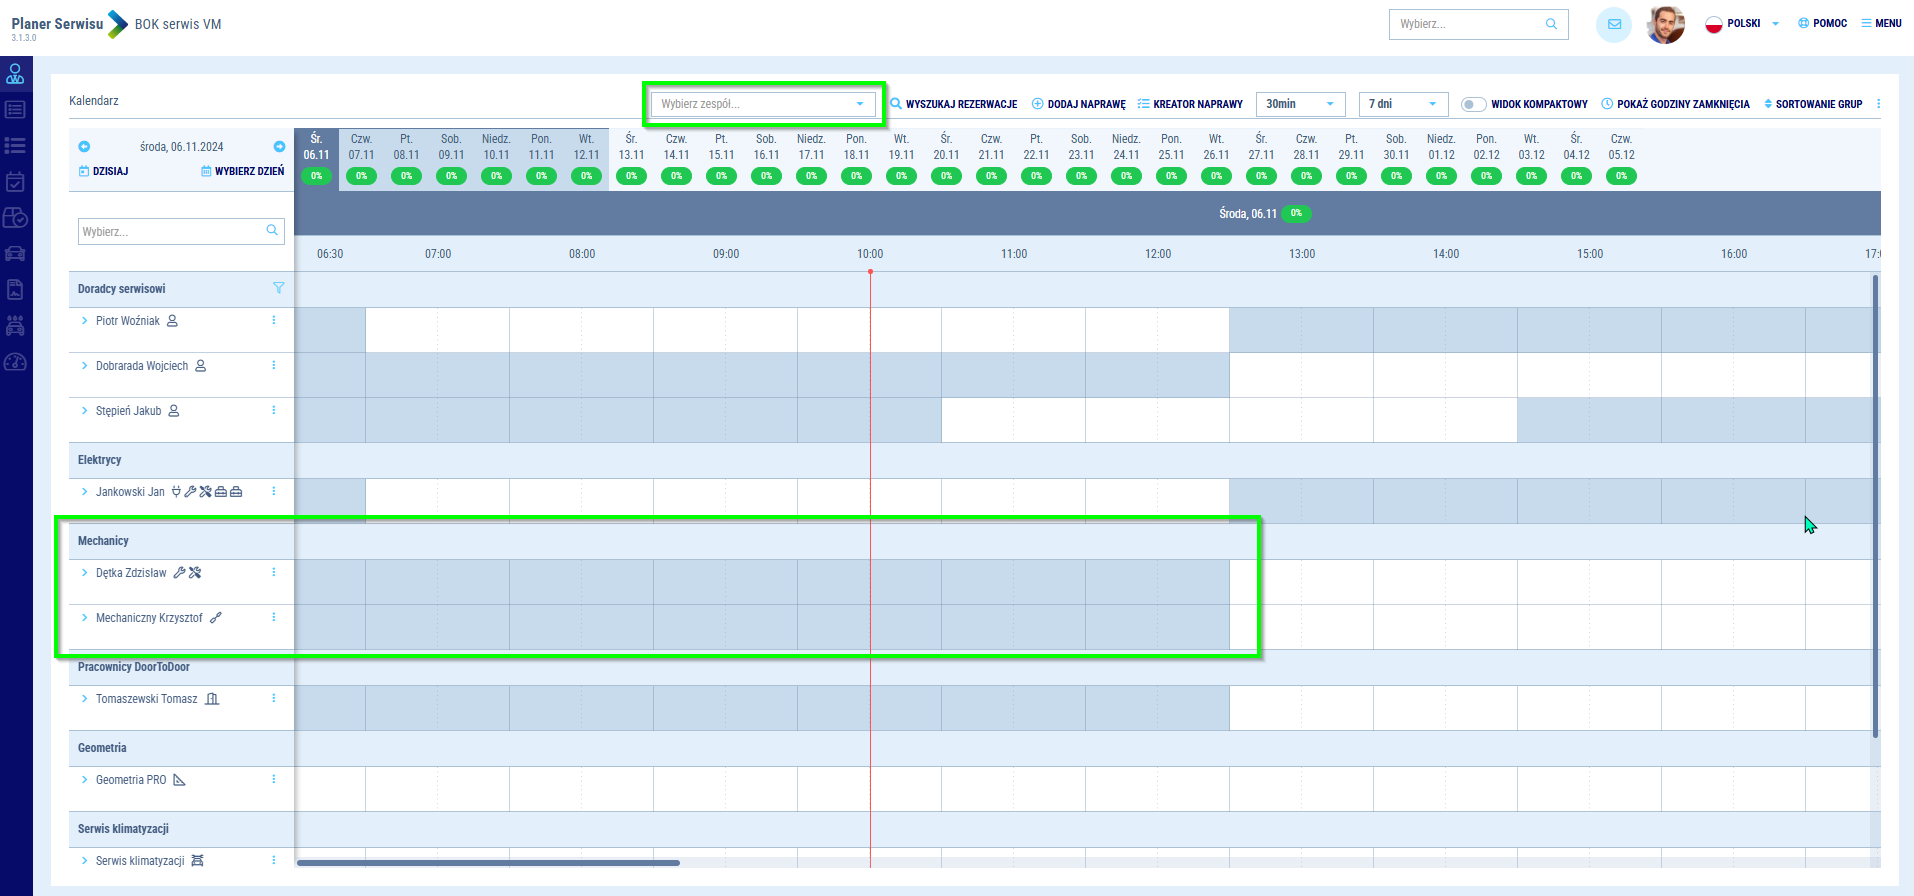Open the 7 dni range dropdown
1914x896 pixels.
1402,104
